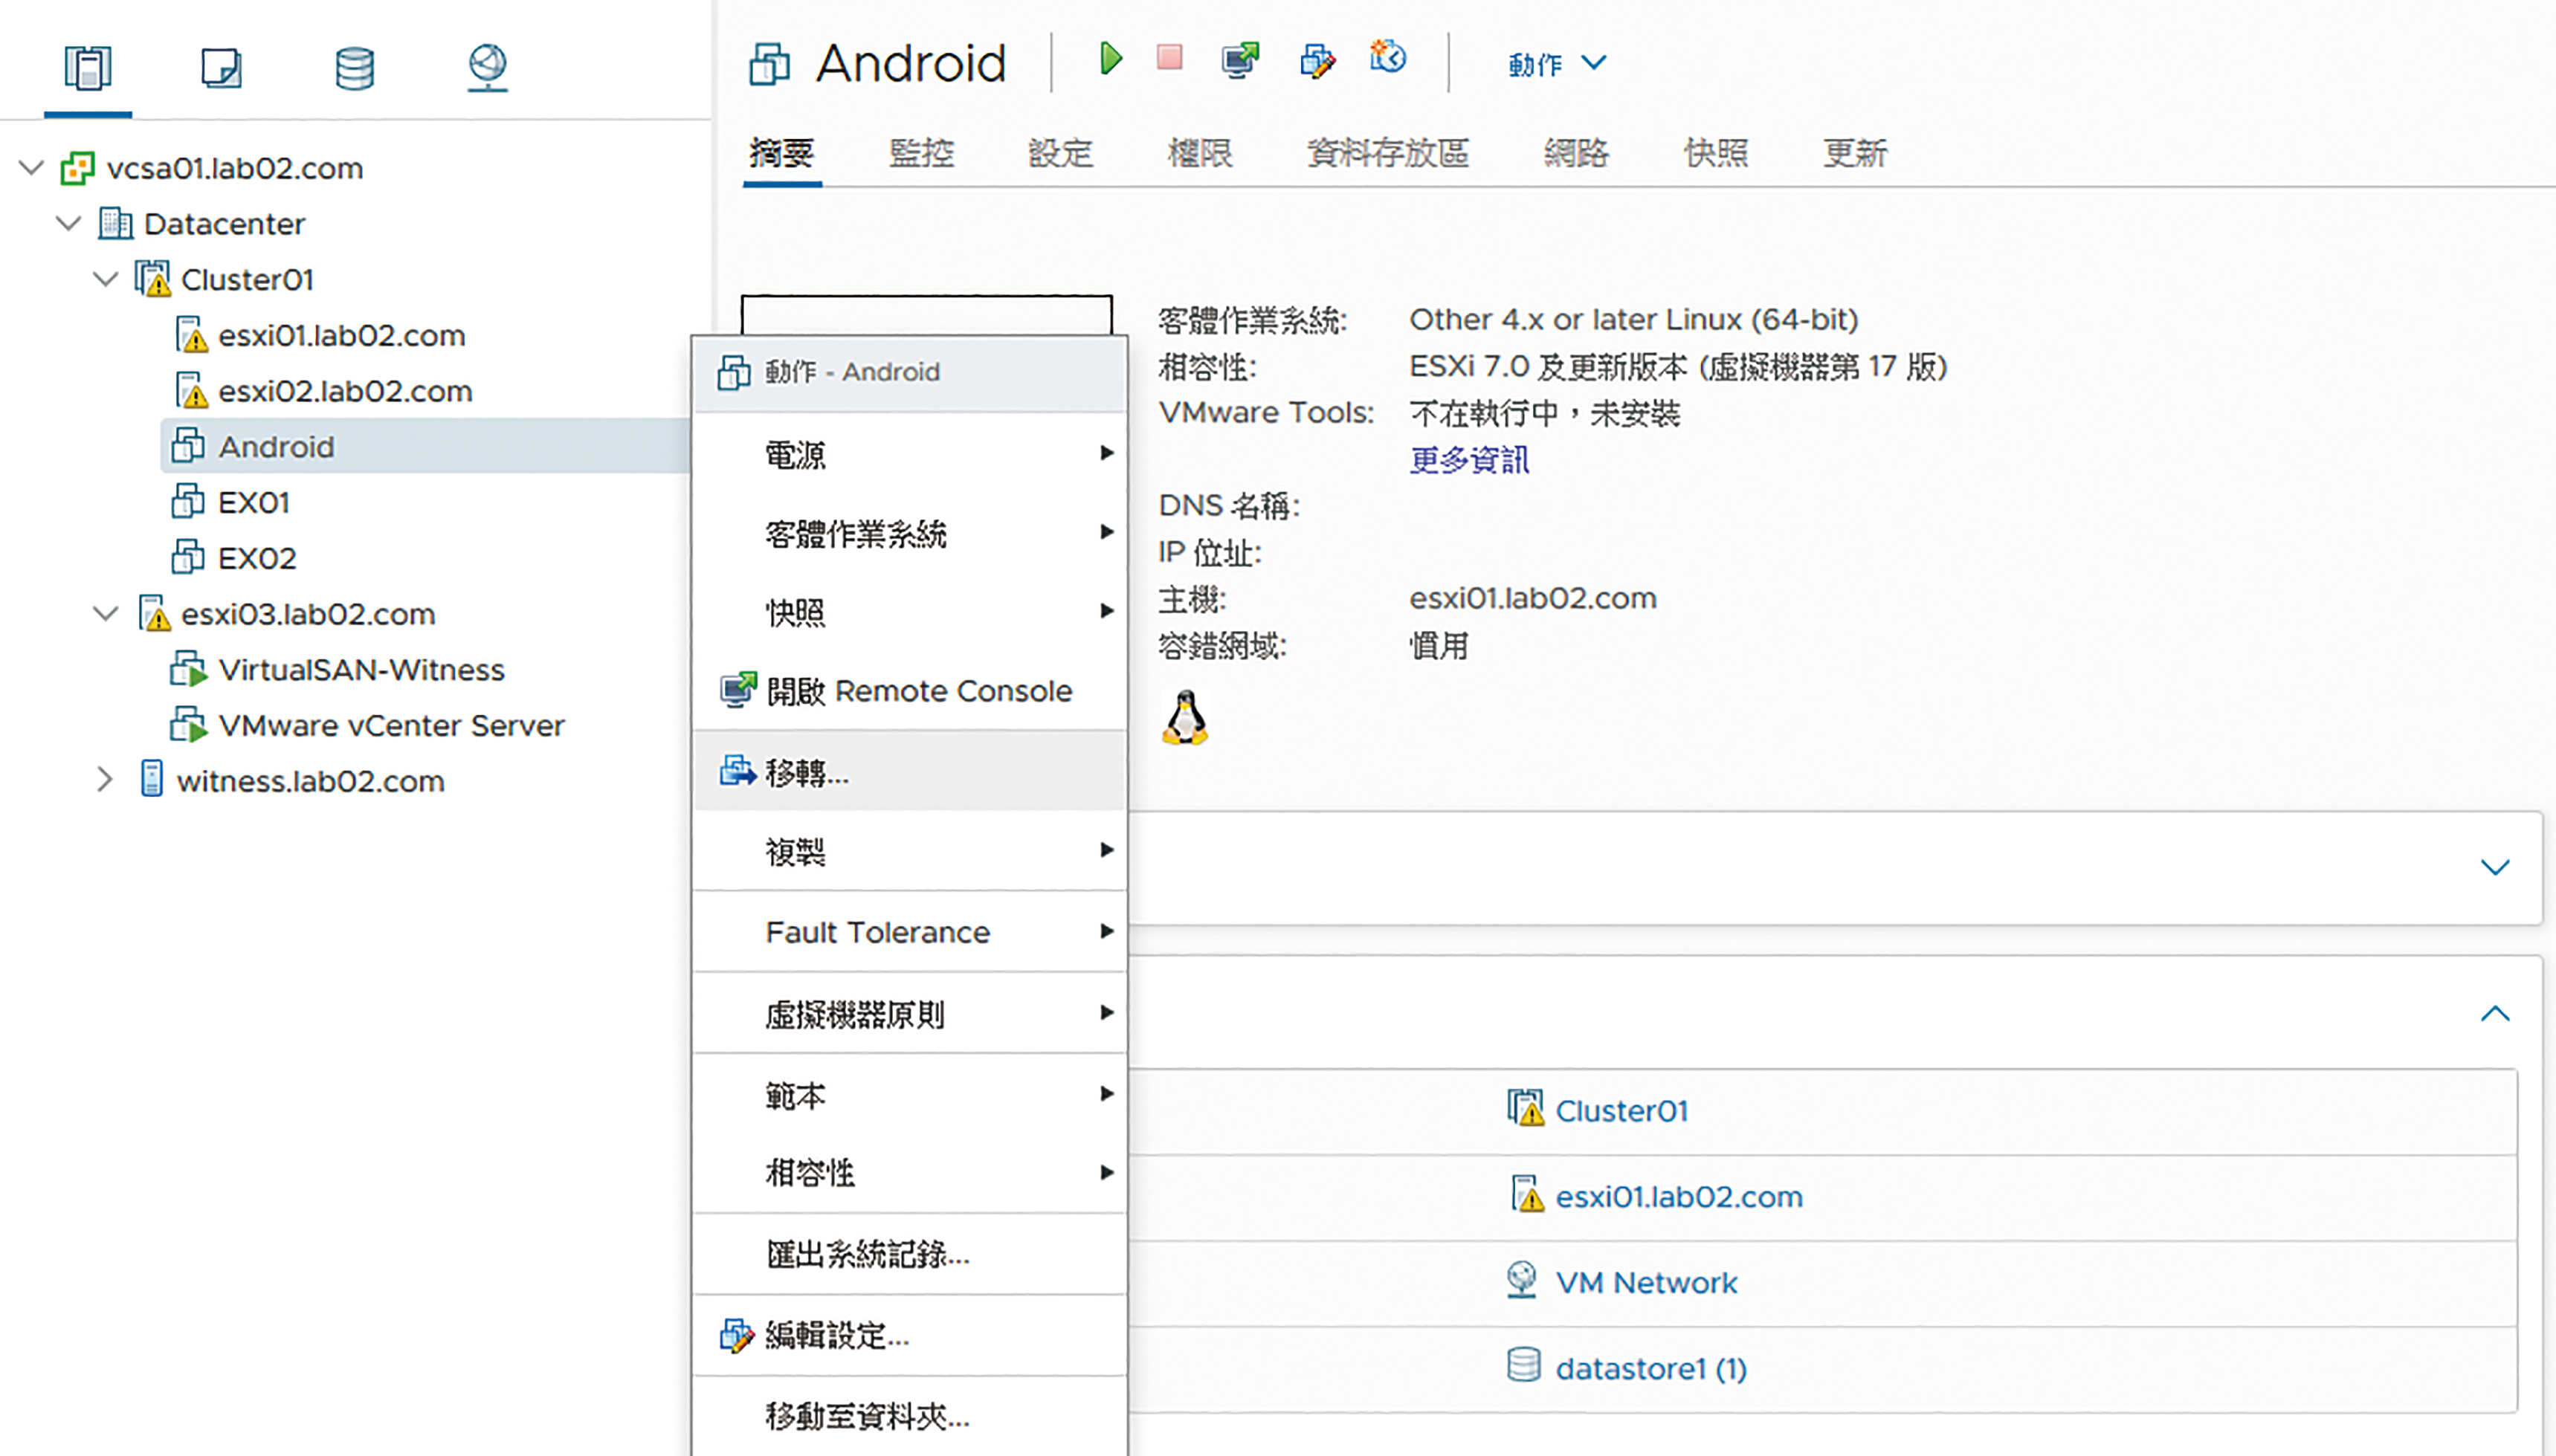Power on the Android VM with the green play icon
Image resolution: width=2556 pixels, height=1456 pixels.
tap(1109, 59)
